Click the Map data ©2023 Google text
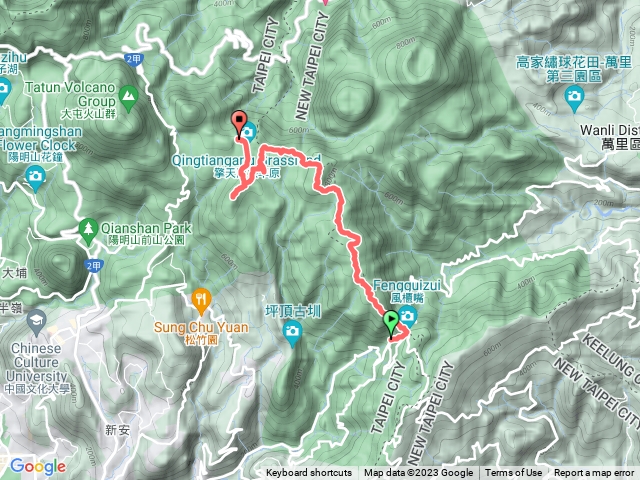 point(418,473)
